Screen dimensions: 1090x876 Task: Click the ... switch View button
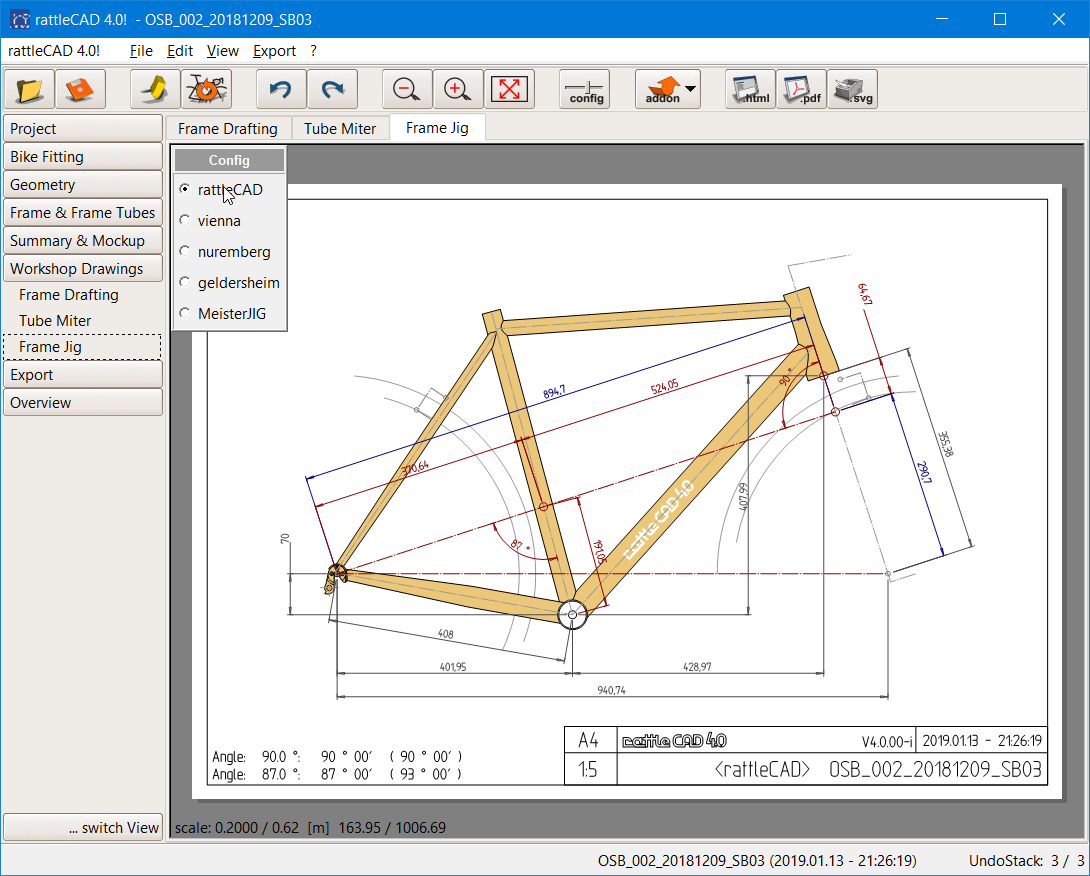pyautogui.click(x=83, y=827)
